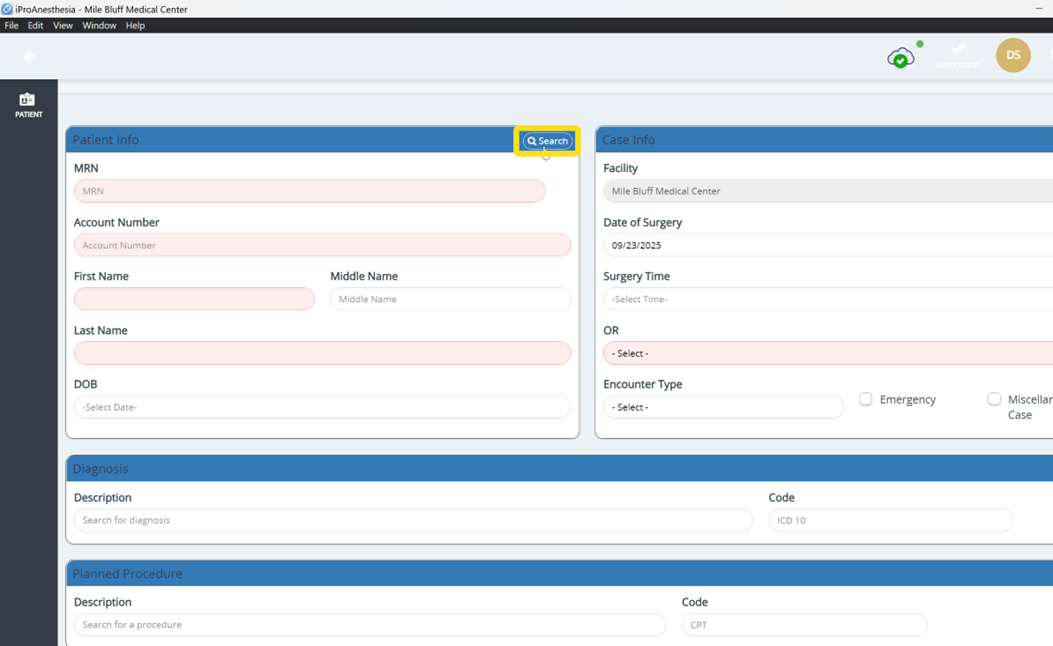Open the Window menu
The width and height of the screenshot is (1053, 646).
(99, 26)
